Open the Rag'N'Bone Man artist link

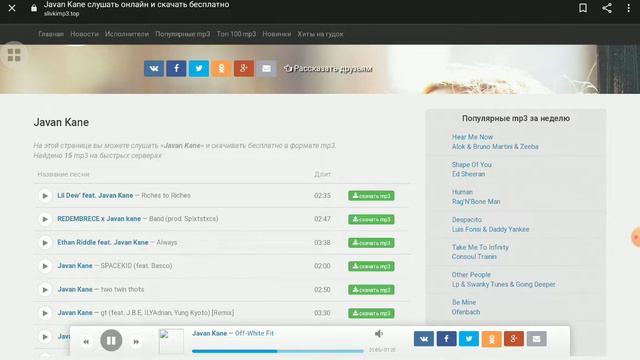pyautogui.click(x=476, y=201)
